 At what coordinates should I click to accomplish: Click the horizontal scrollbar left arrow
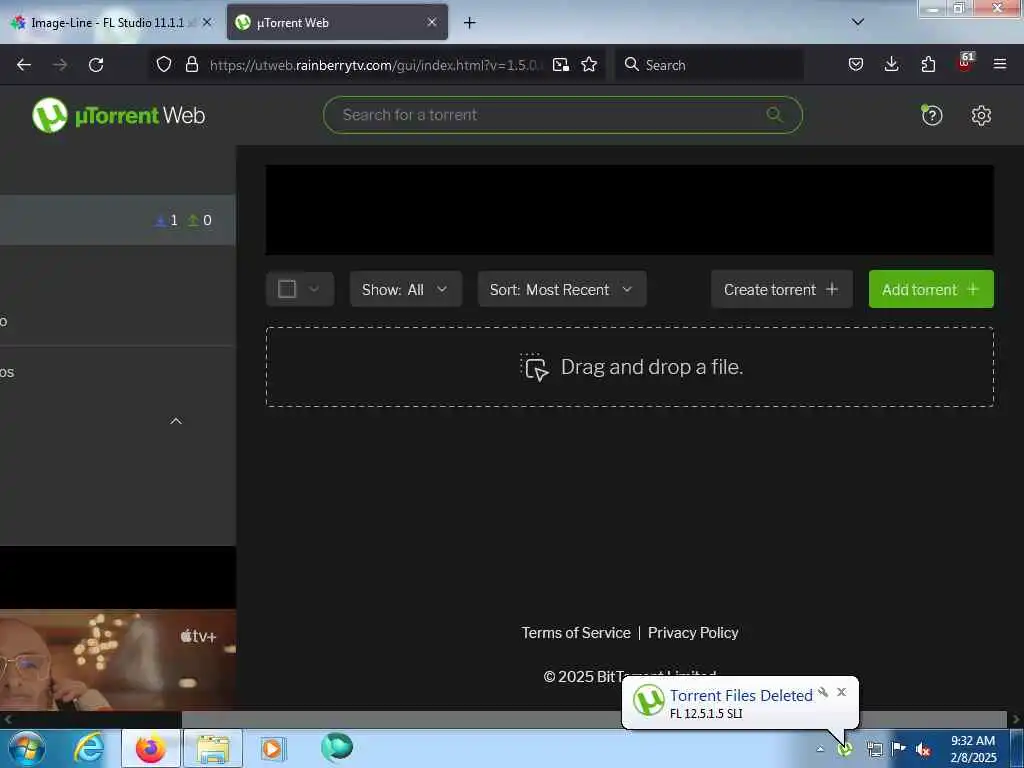coord(7,720)
